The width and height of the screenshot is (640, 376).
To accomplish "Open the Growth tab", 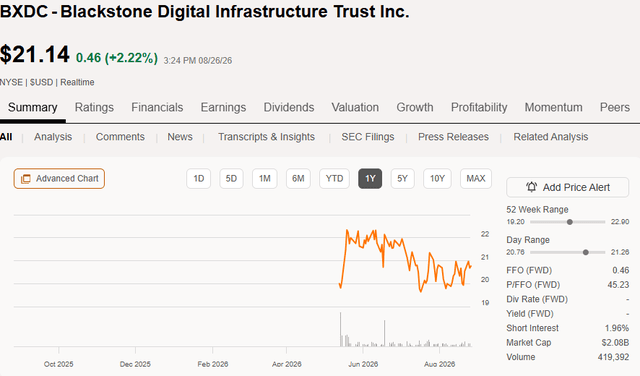I will coord(415,107).
